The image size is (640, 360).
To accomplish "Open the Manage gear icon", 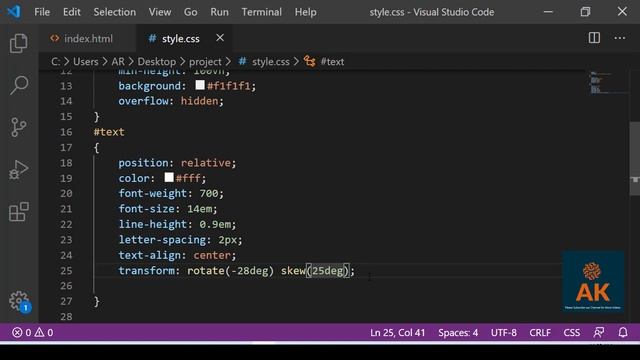I will coord(19,301).
